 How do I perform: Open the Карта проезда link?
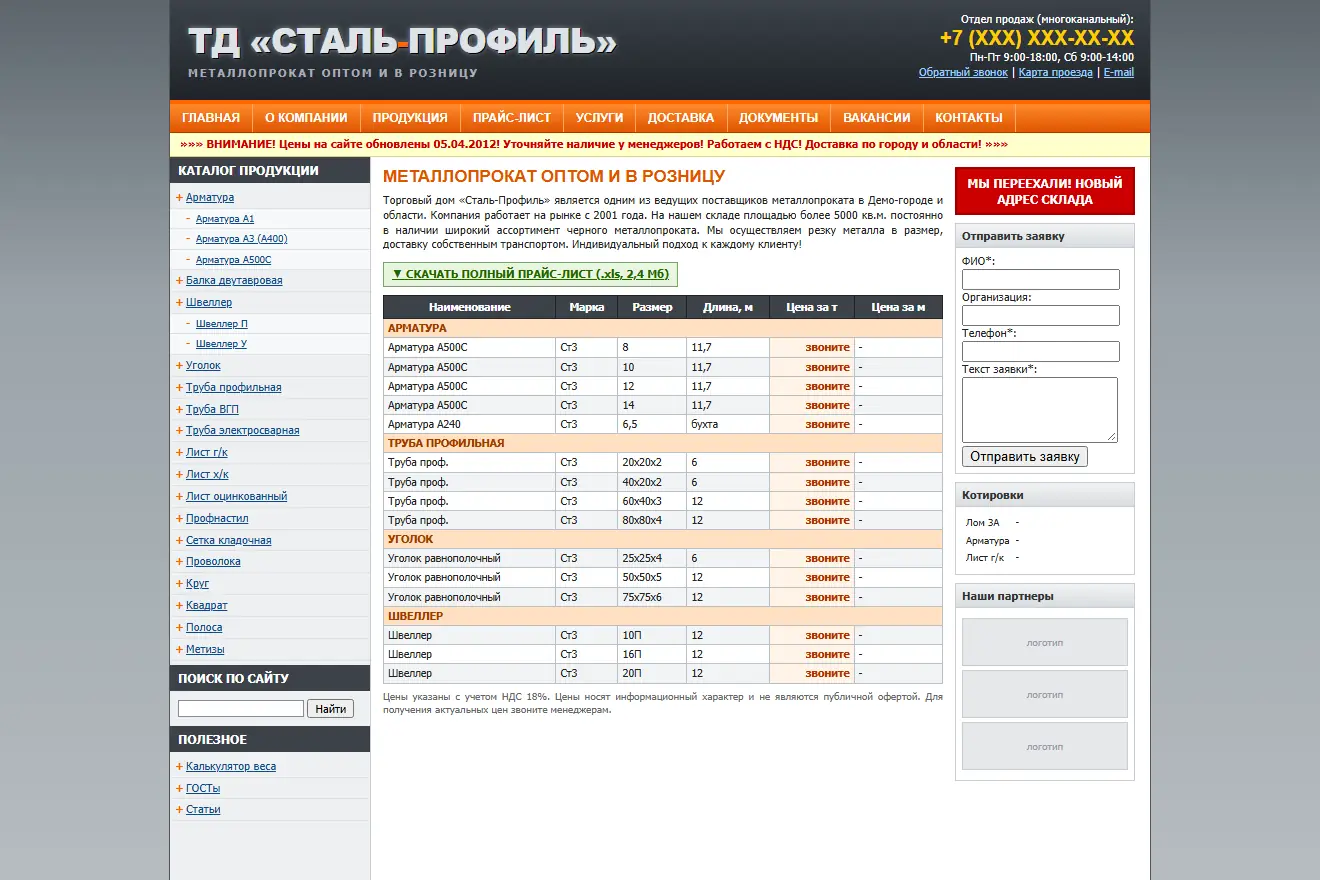1056,72
